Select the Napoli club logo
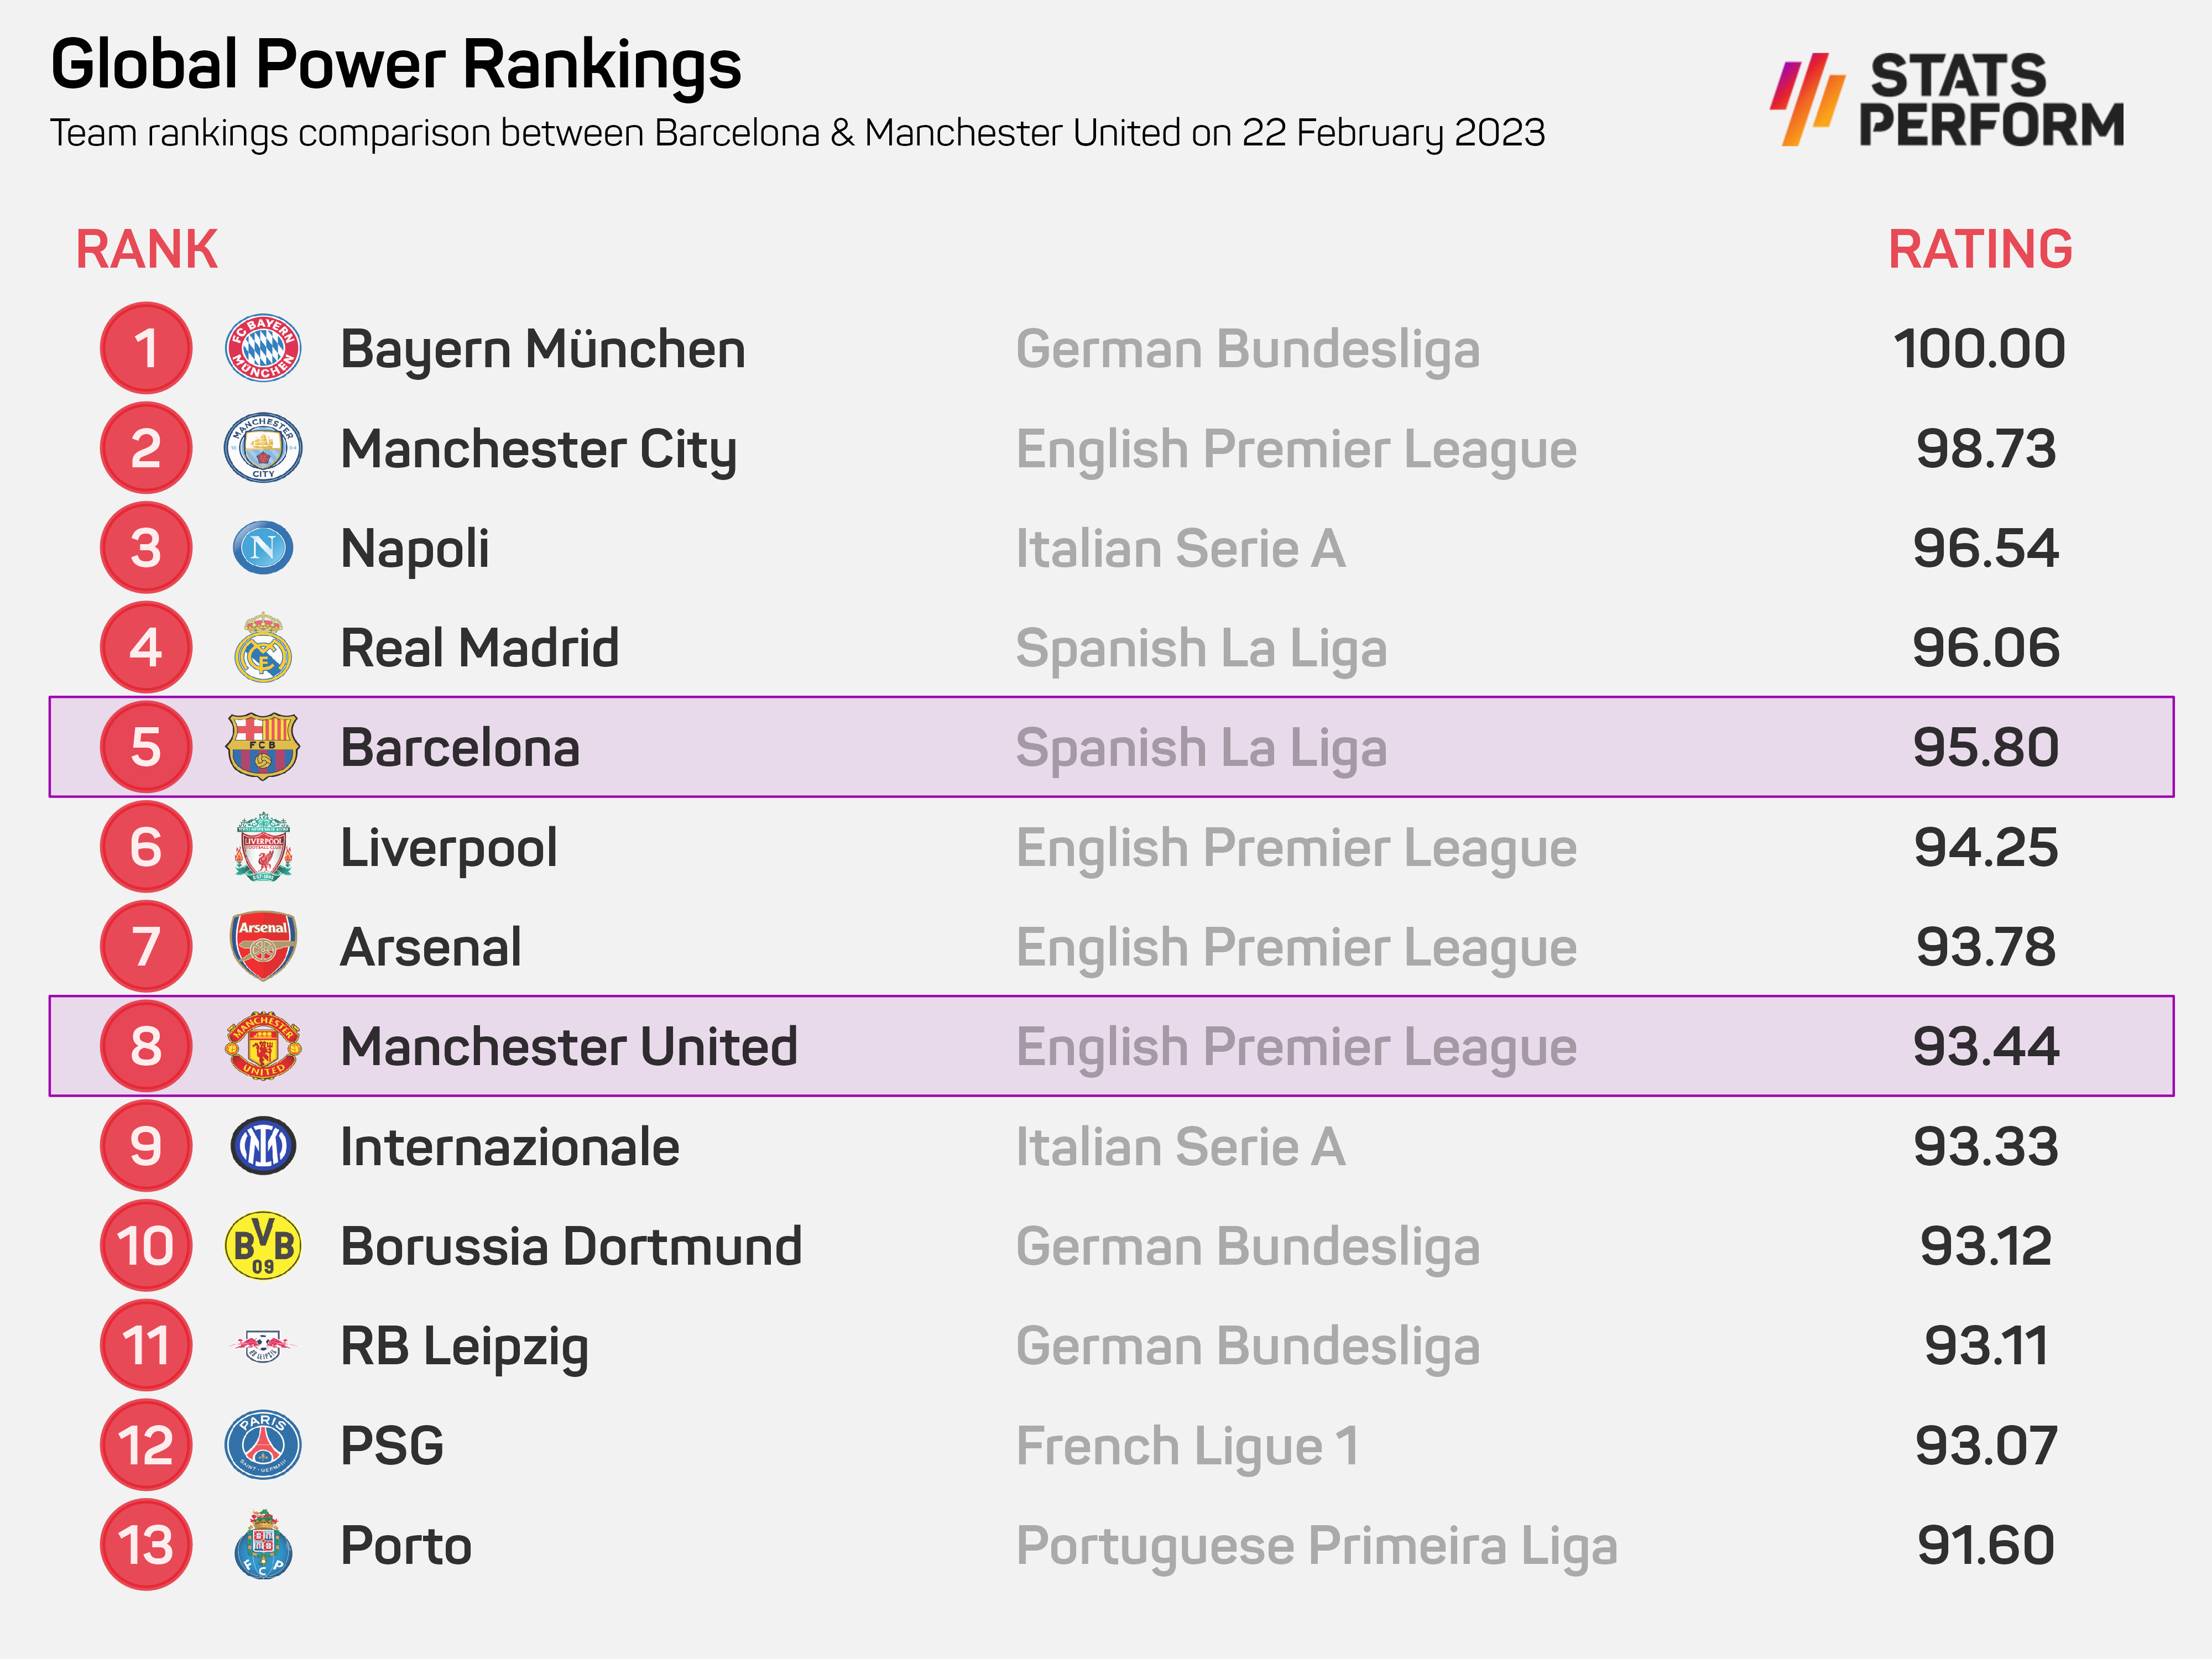 click(x=262, y=548)
